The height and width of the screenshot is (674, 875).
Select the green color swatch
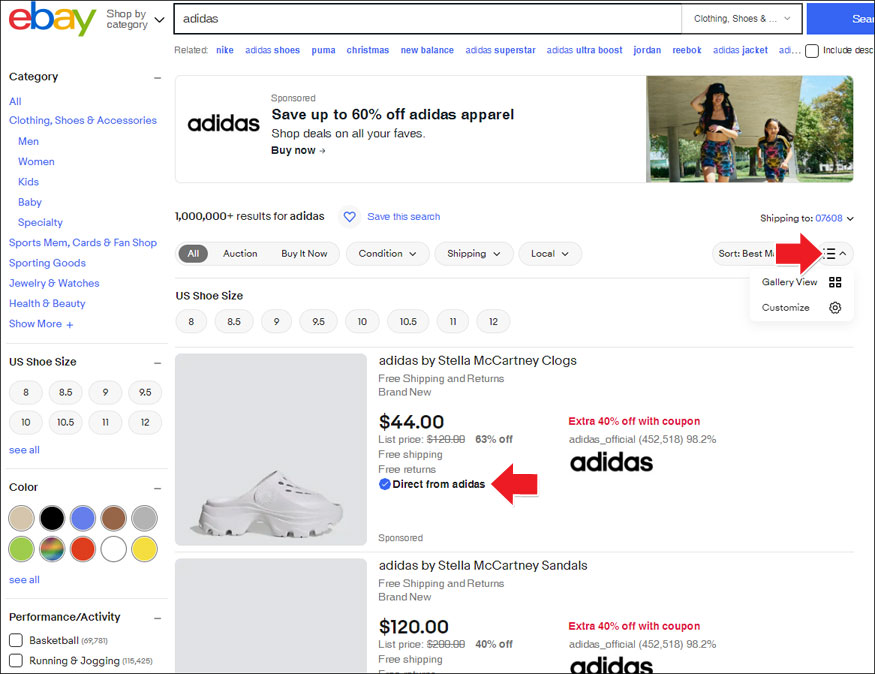(x=21, y=548)
